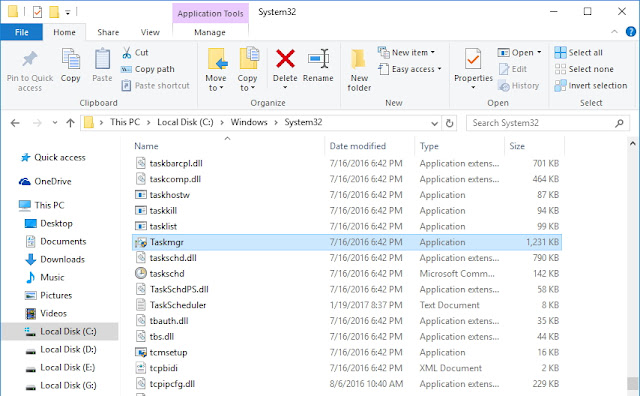
Task: Select the Taskmgr application file
Action: [347, 242]
